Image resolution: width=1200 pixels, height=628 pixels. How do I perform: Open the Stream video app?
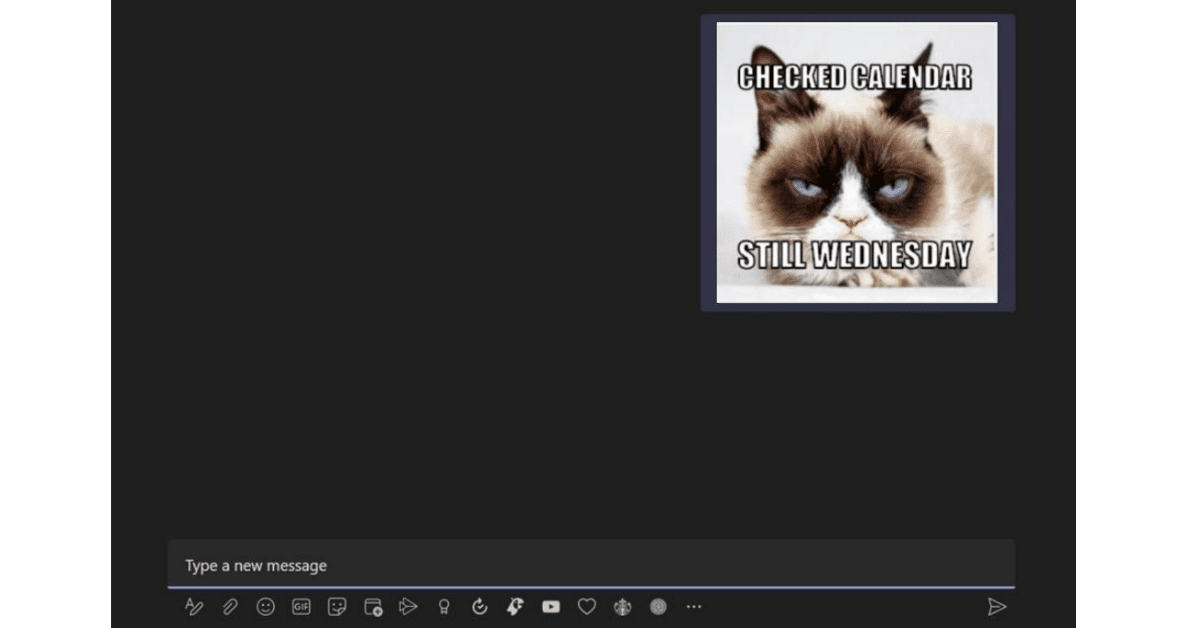pyautogui.click(x=408, y=607)
